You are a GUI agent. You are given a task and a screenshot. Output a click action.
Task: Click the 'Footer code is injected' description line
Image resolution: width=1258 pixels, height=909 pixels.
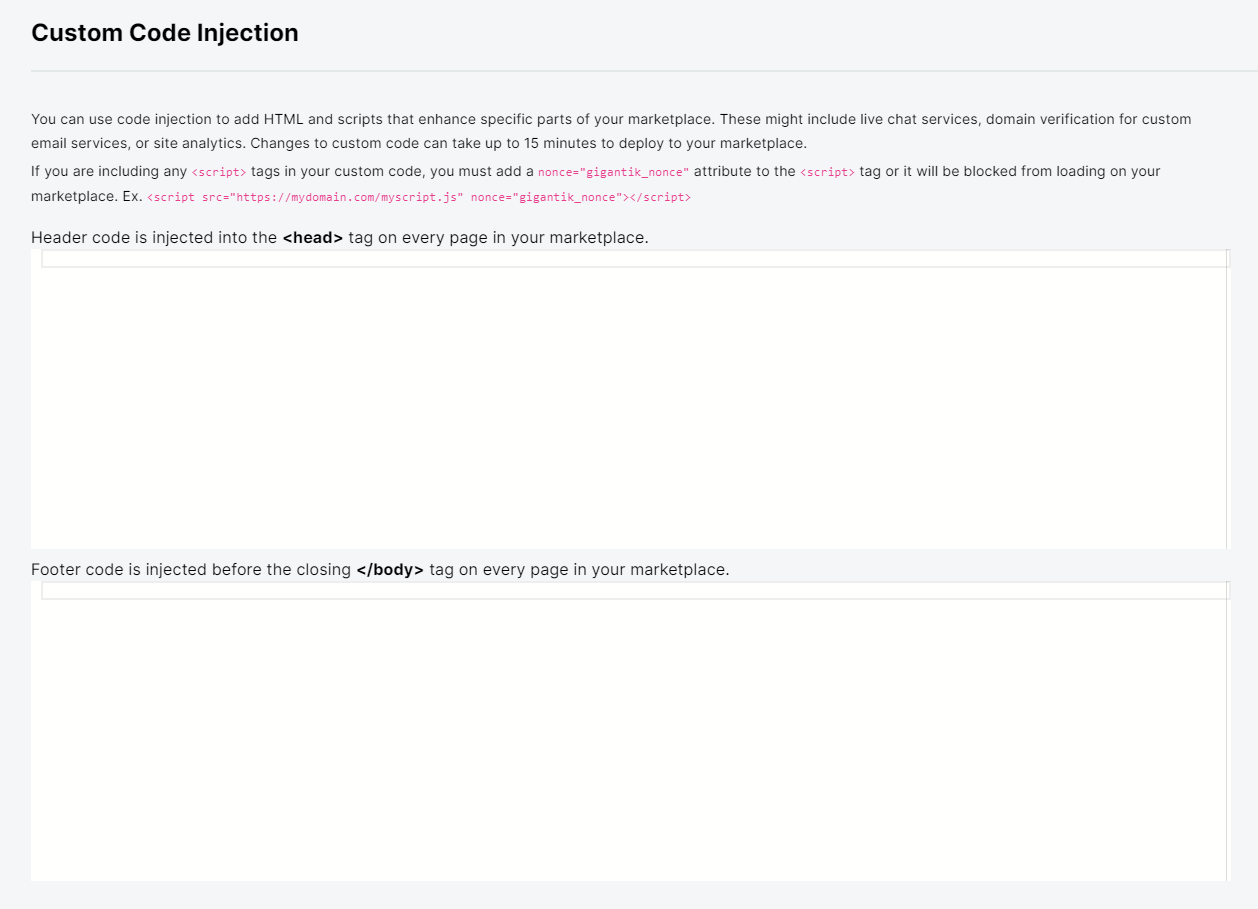tap(380, 570)
